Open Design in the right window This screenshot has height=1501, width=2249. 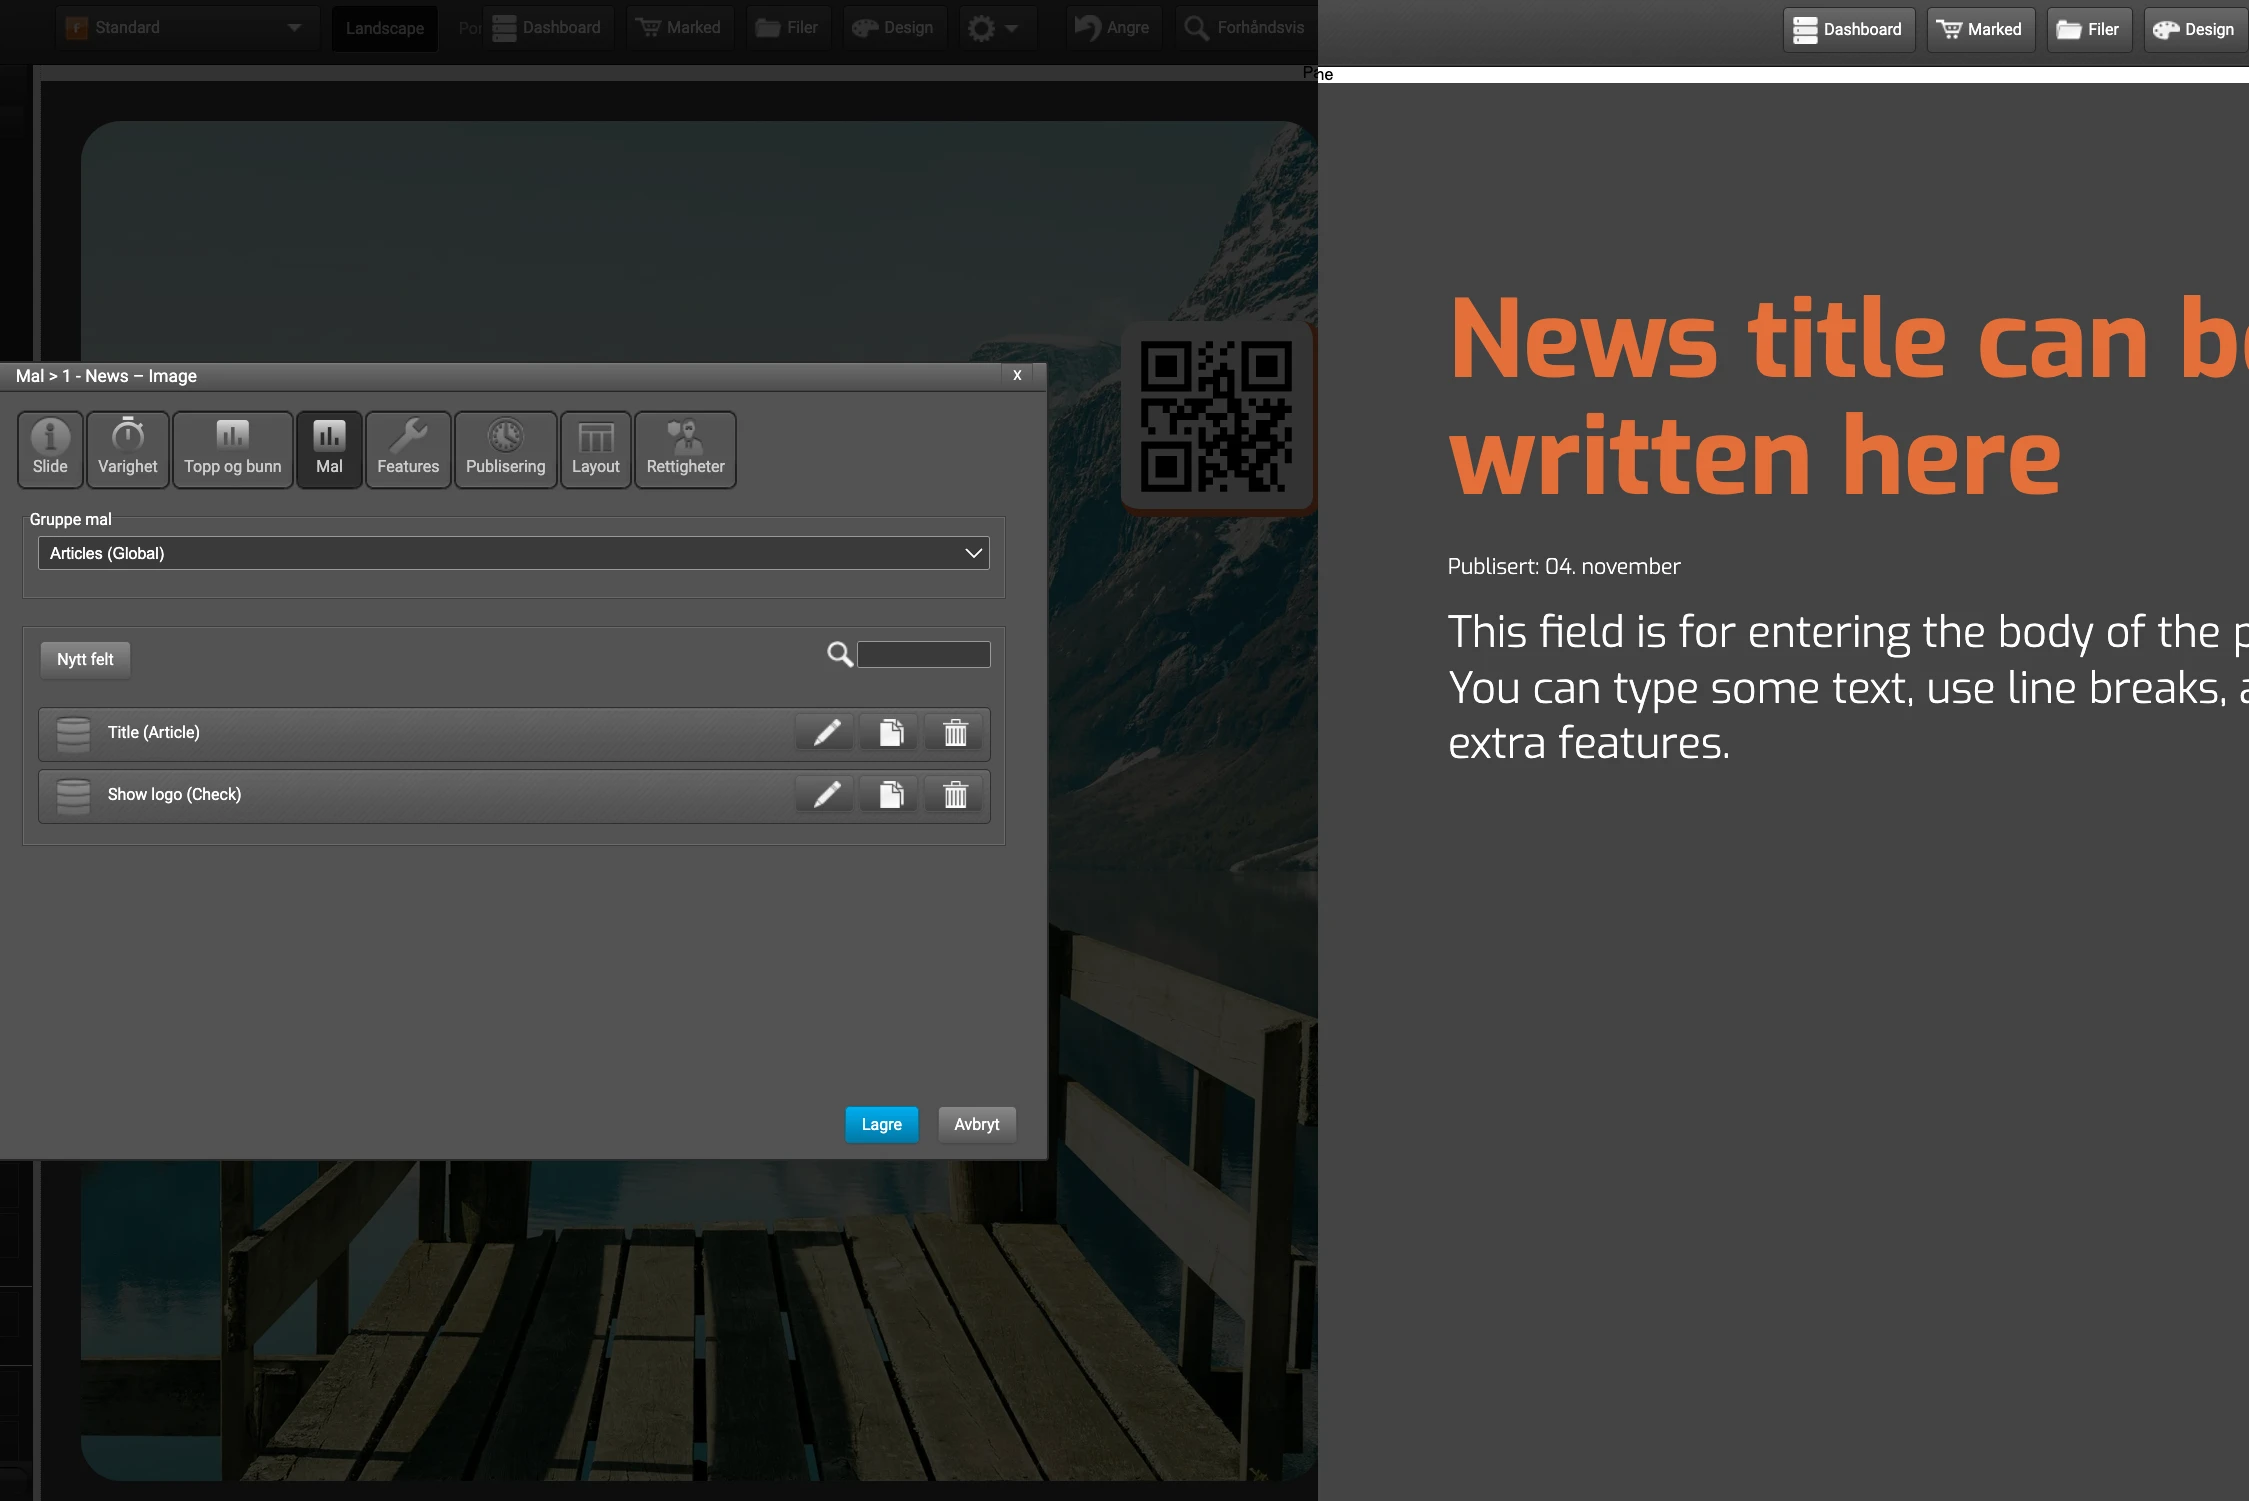click(2195, 29)
